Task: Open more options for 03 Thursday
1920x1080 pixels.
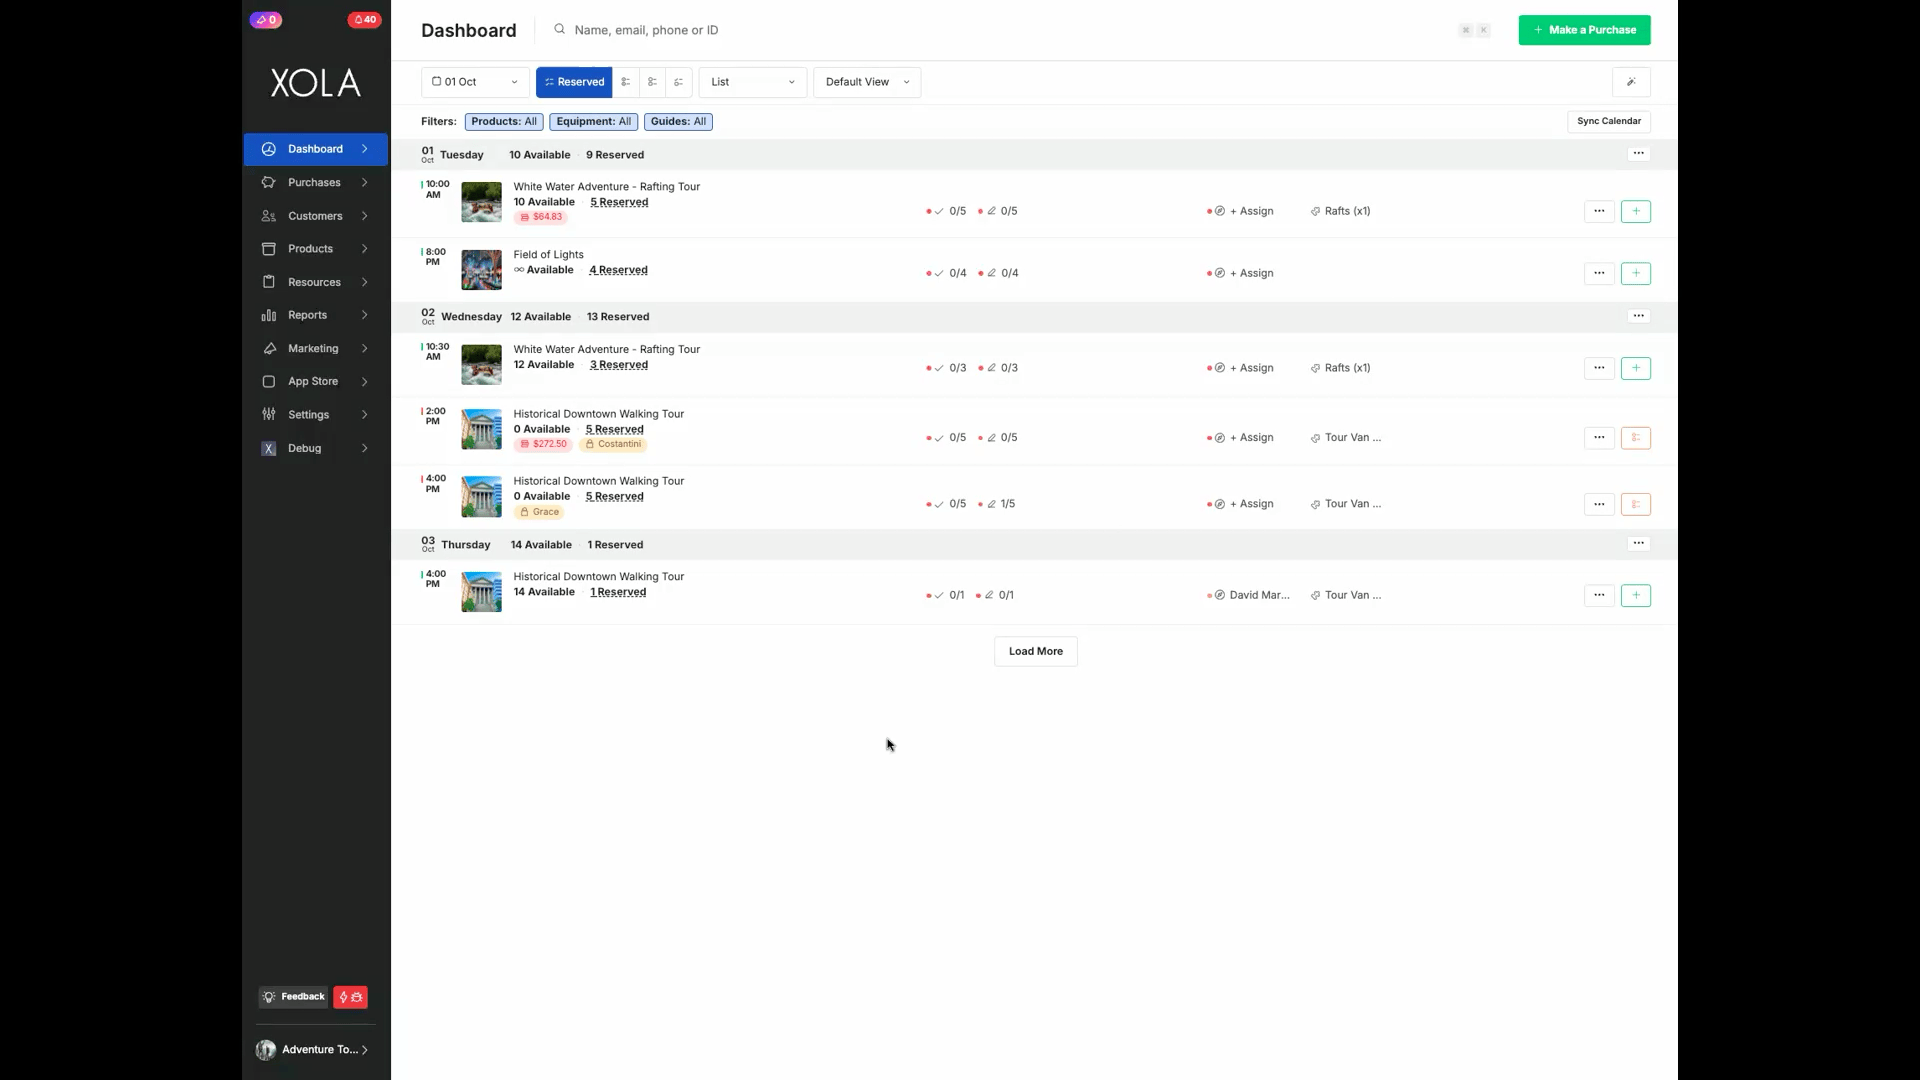Action: coord(1638,544)
